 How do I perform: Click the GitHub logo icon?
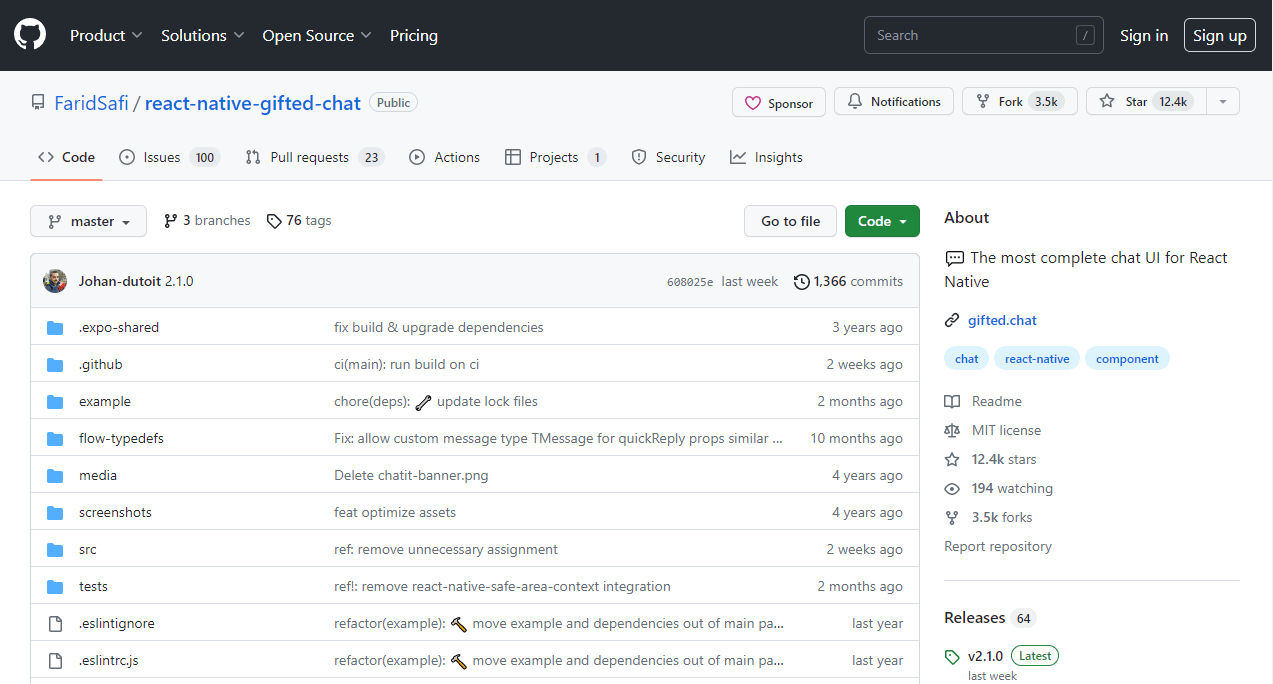(x=30, y=35)
